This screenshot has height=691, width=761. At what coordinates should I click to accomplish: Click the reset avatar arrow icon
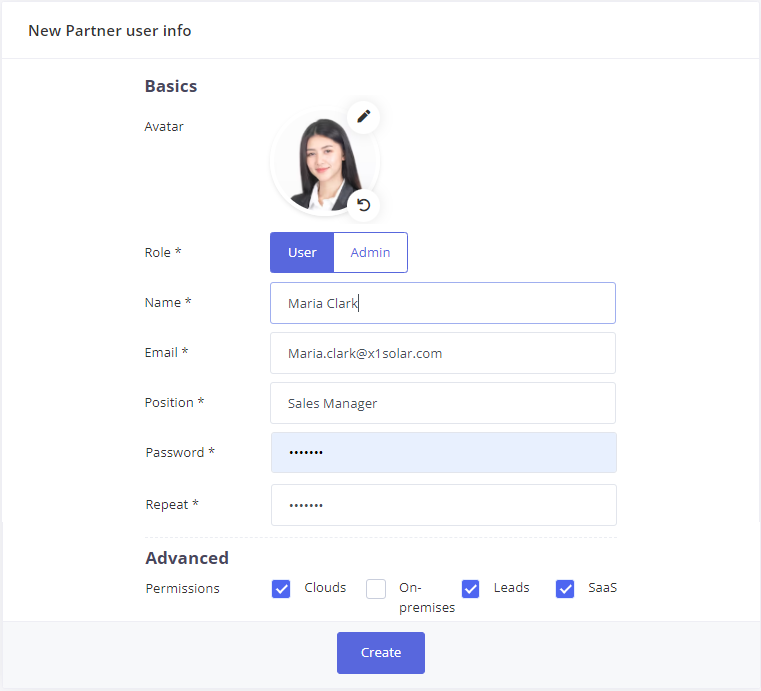click(364, 205)
